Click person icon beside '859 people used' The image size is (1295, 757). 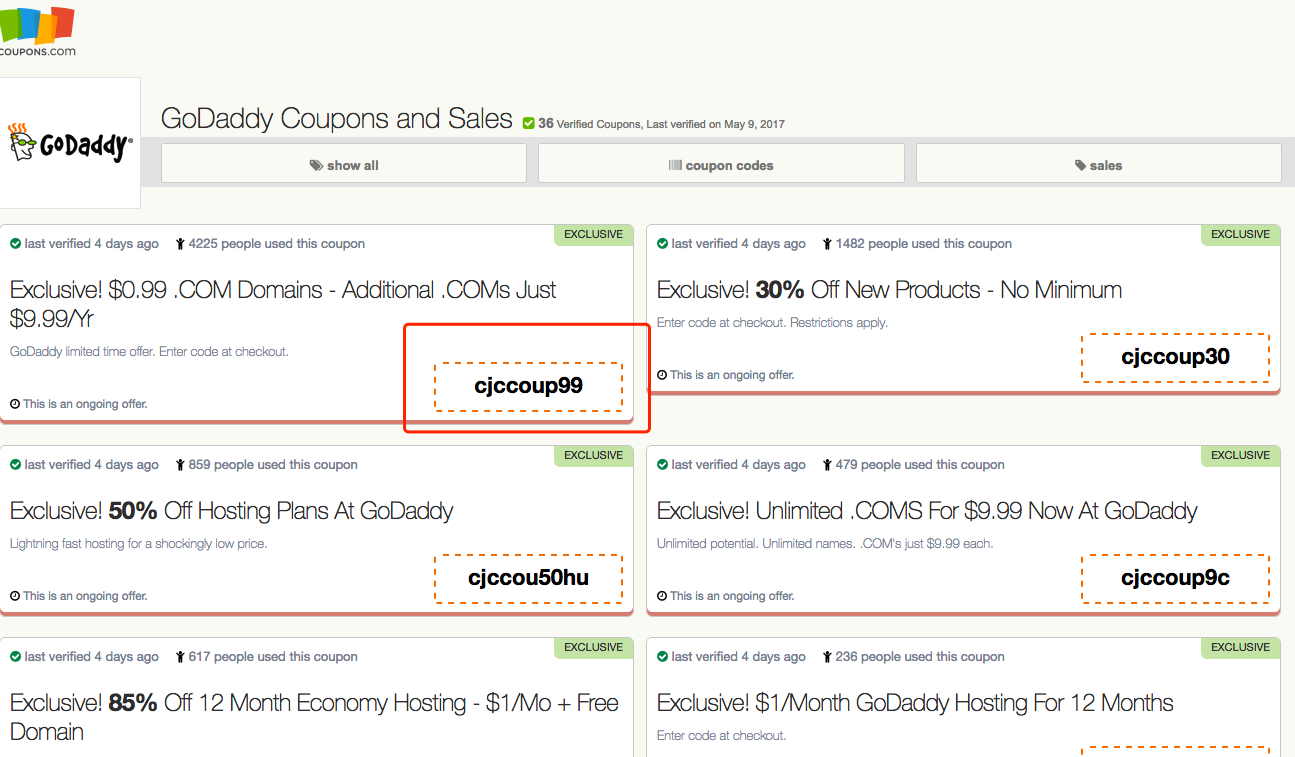pos(180,465)
